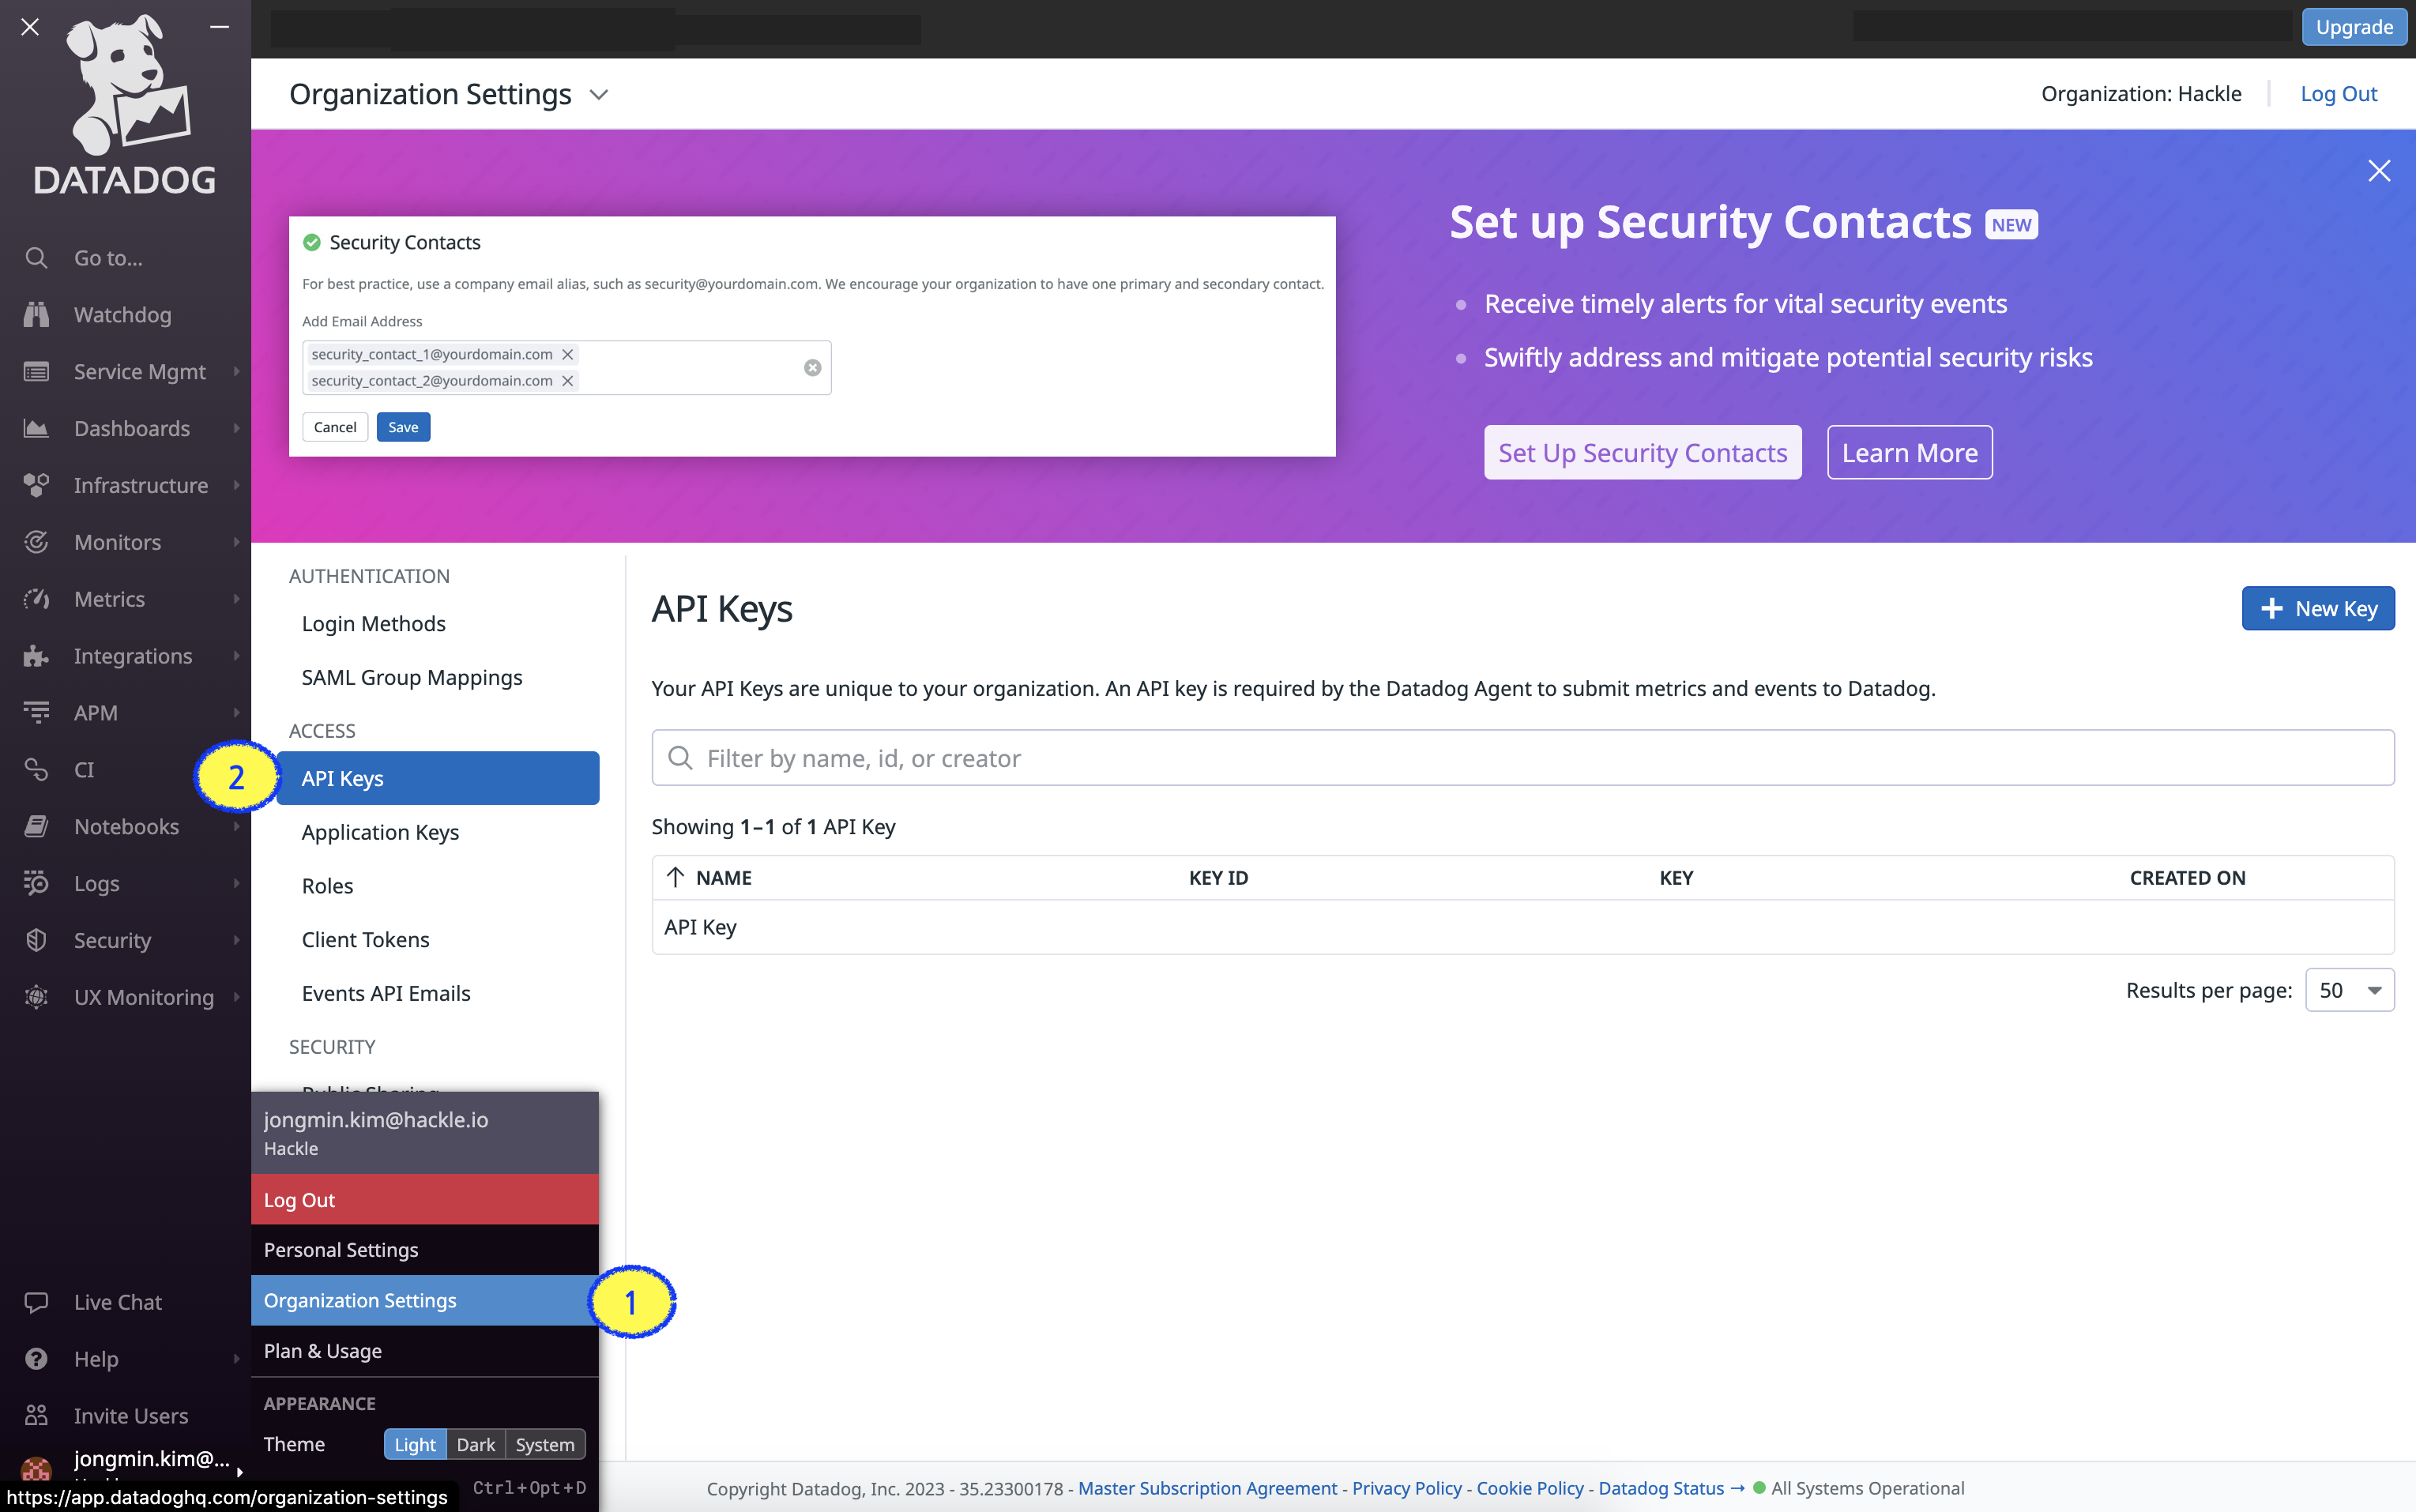Expand the Dashboards submenu arrow
This screenshot has height=1512, width=2416.
237,428
